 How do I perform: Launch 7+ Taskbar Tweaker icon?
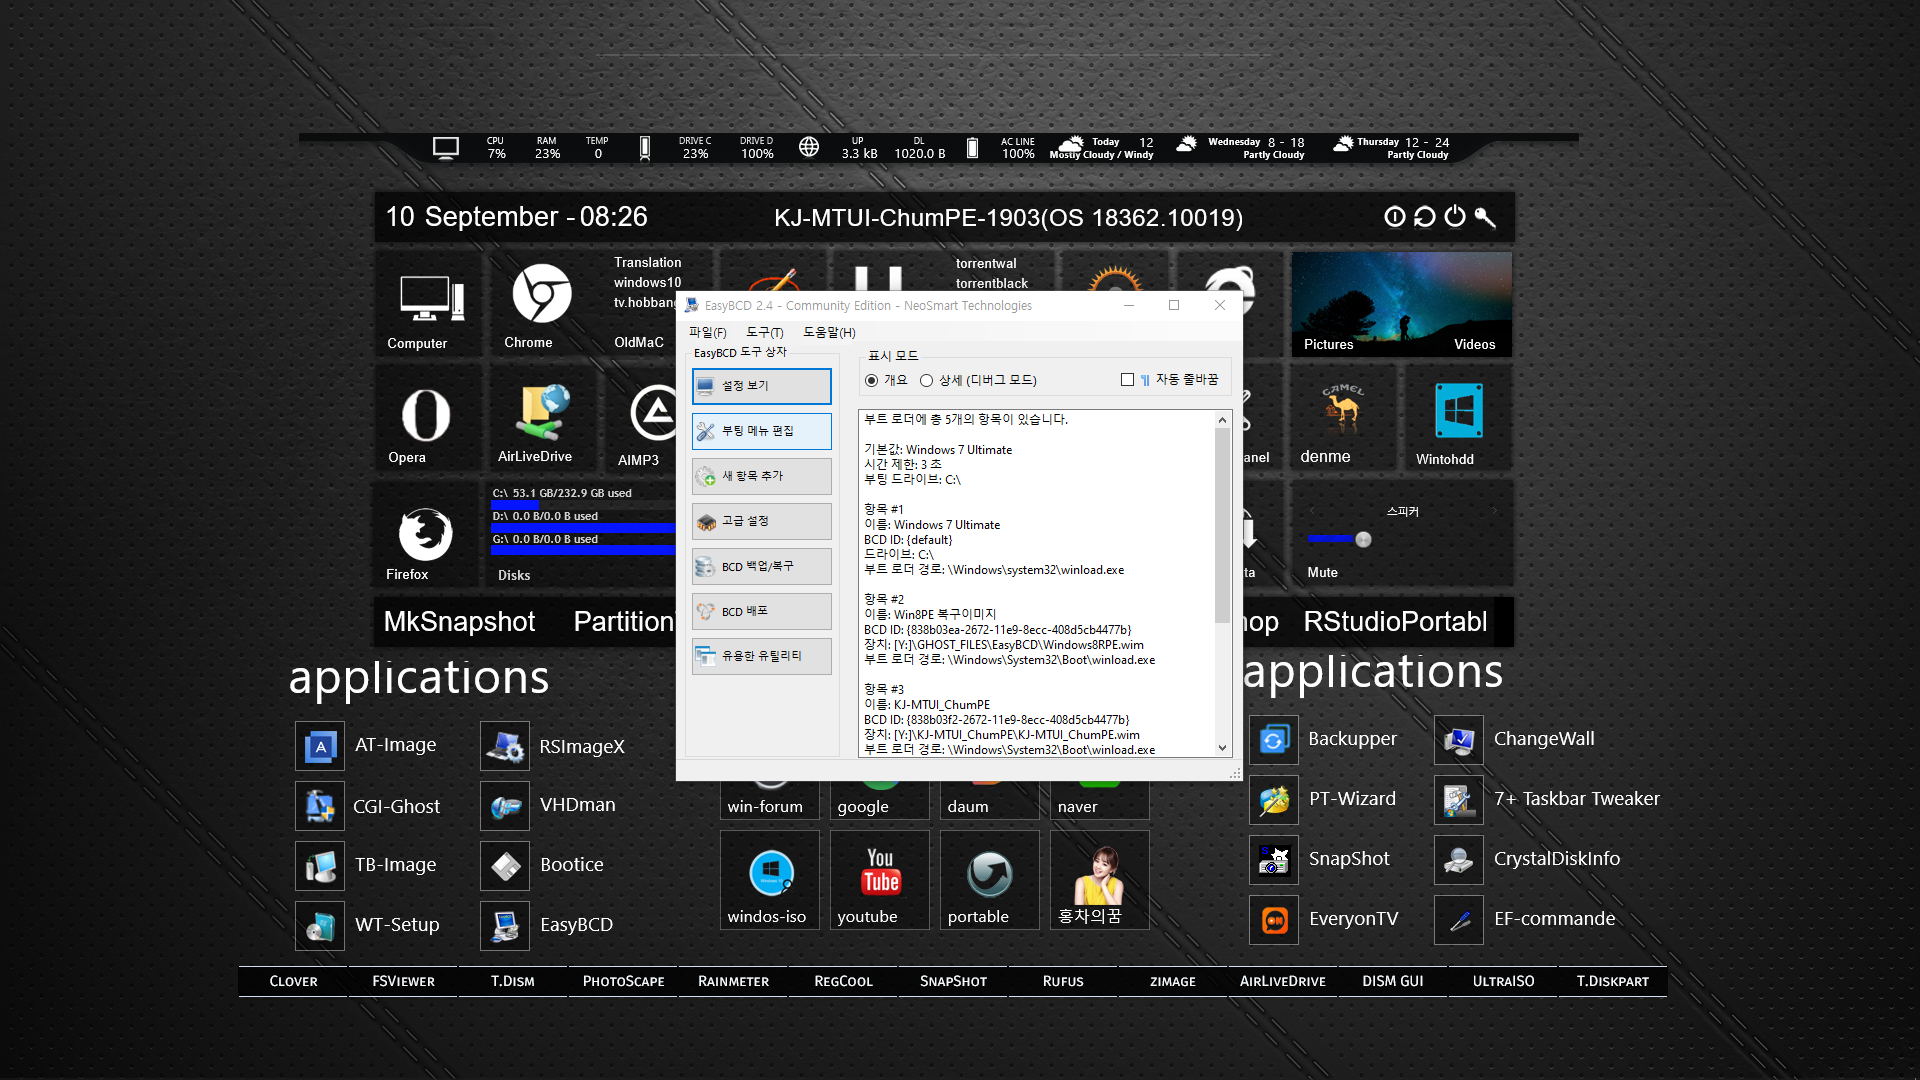(1459, 800)
